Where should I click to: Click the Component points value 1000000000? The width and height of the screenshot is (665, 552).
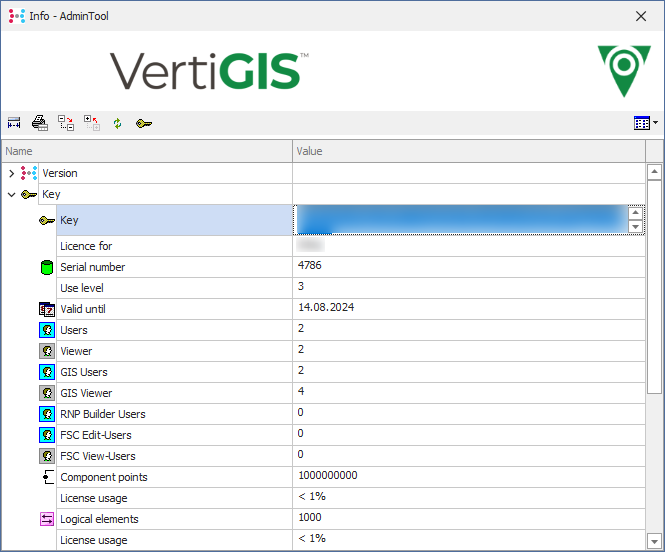328,475
